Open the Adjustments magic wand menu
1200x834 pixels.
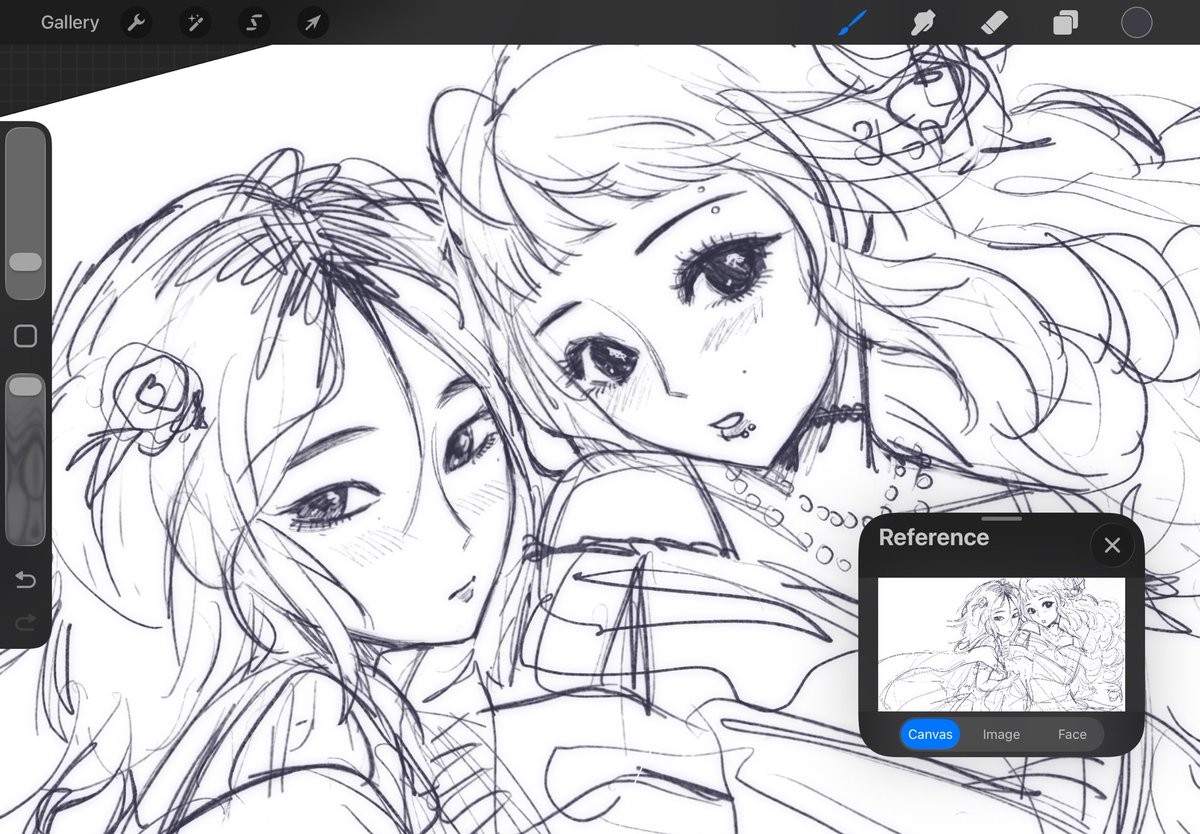coord(195,22)
